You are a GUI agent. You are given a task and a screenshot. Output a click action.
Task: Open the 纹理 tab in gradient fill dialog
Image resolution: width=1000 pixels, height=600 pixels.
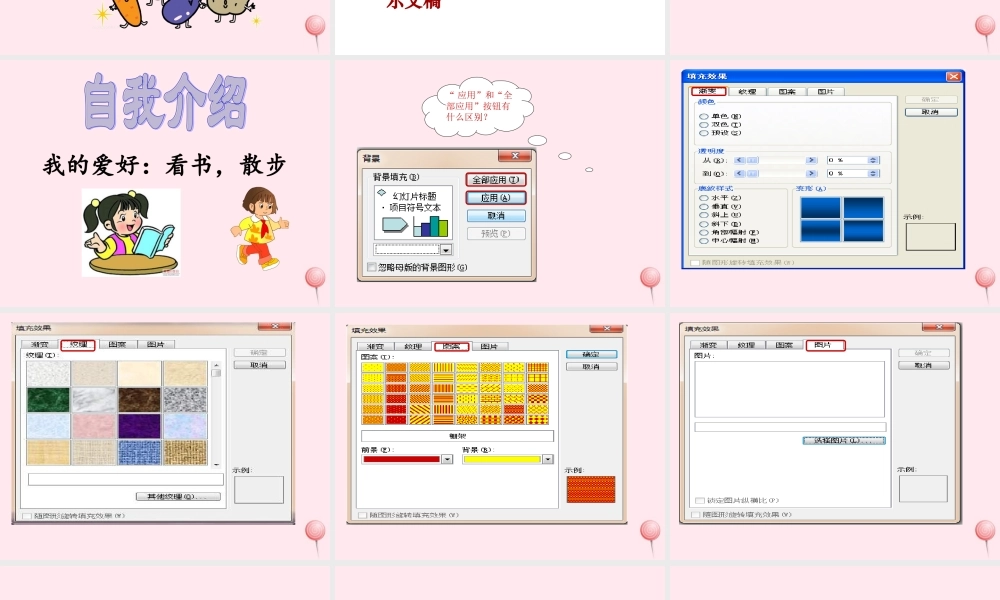click(747, 91)
